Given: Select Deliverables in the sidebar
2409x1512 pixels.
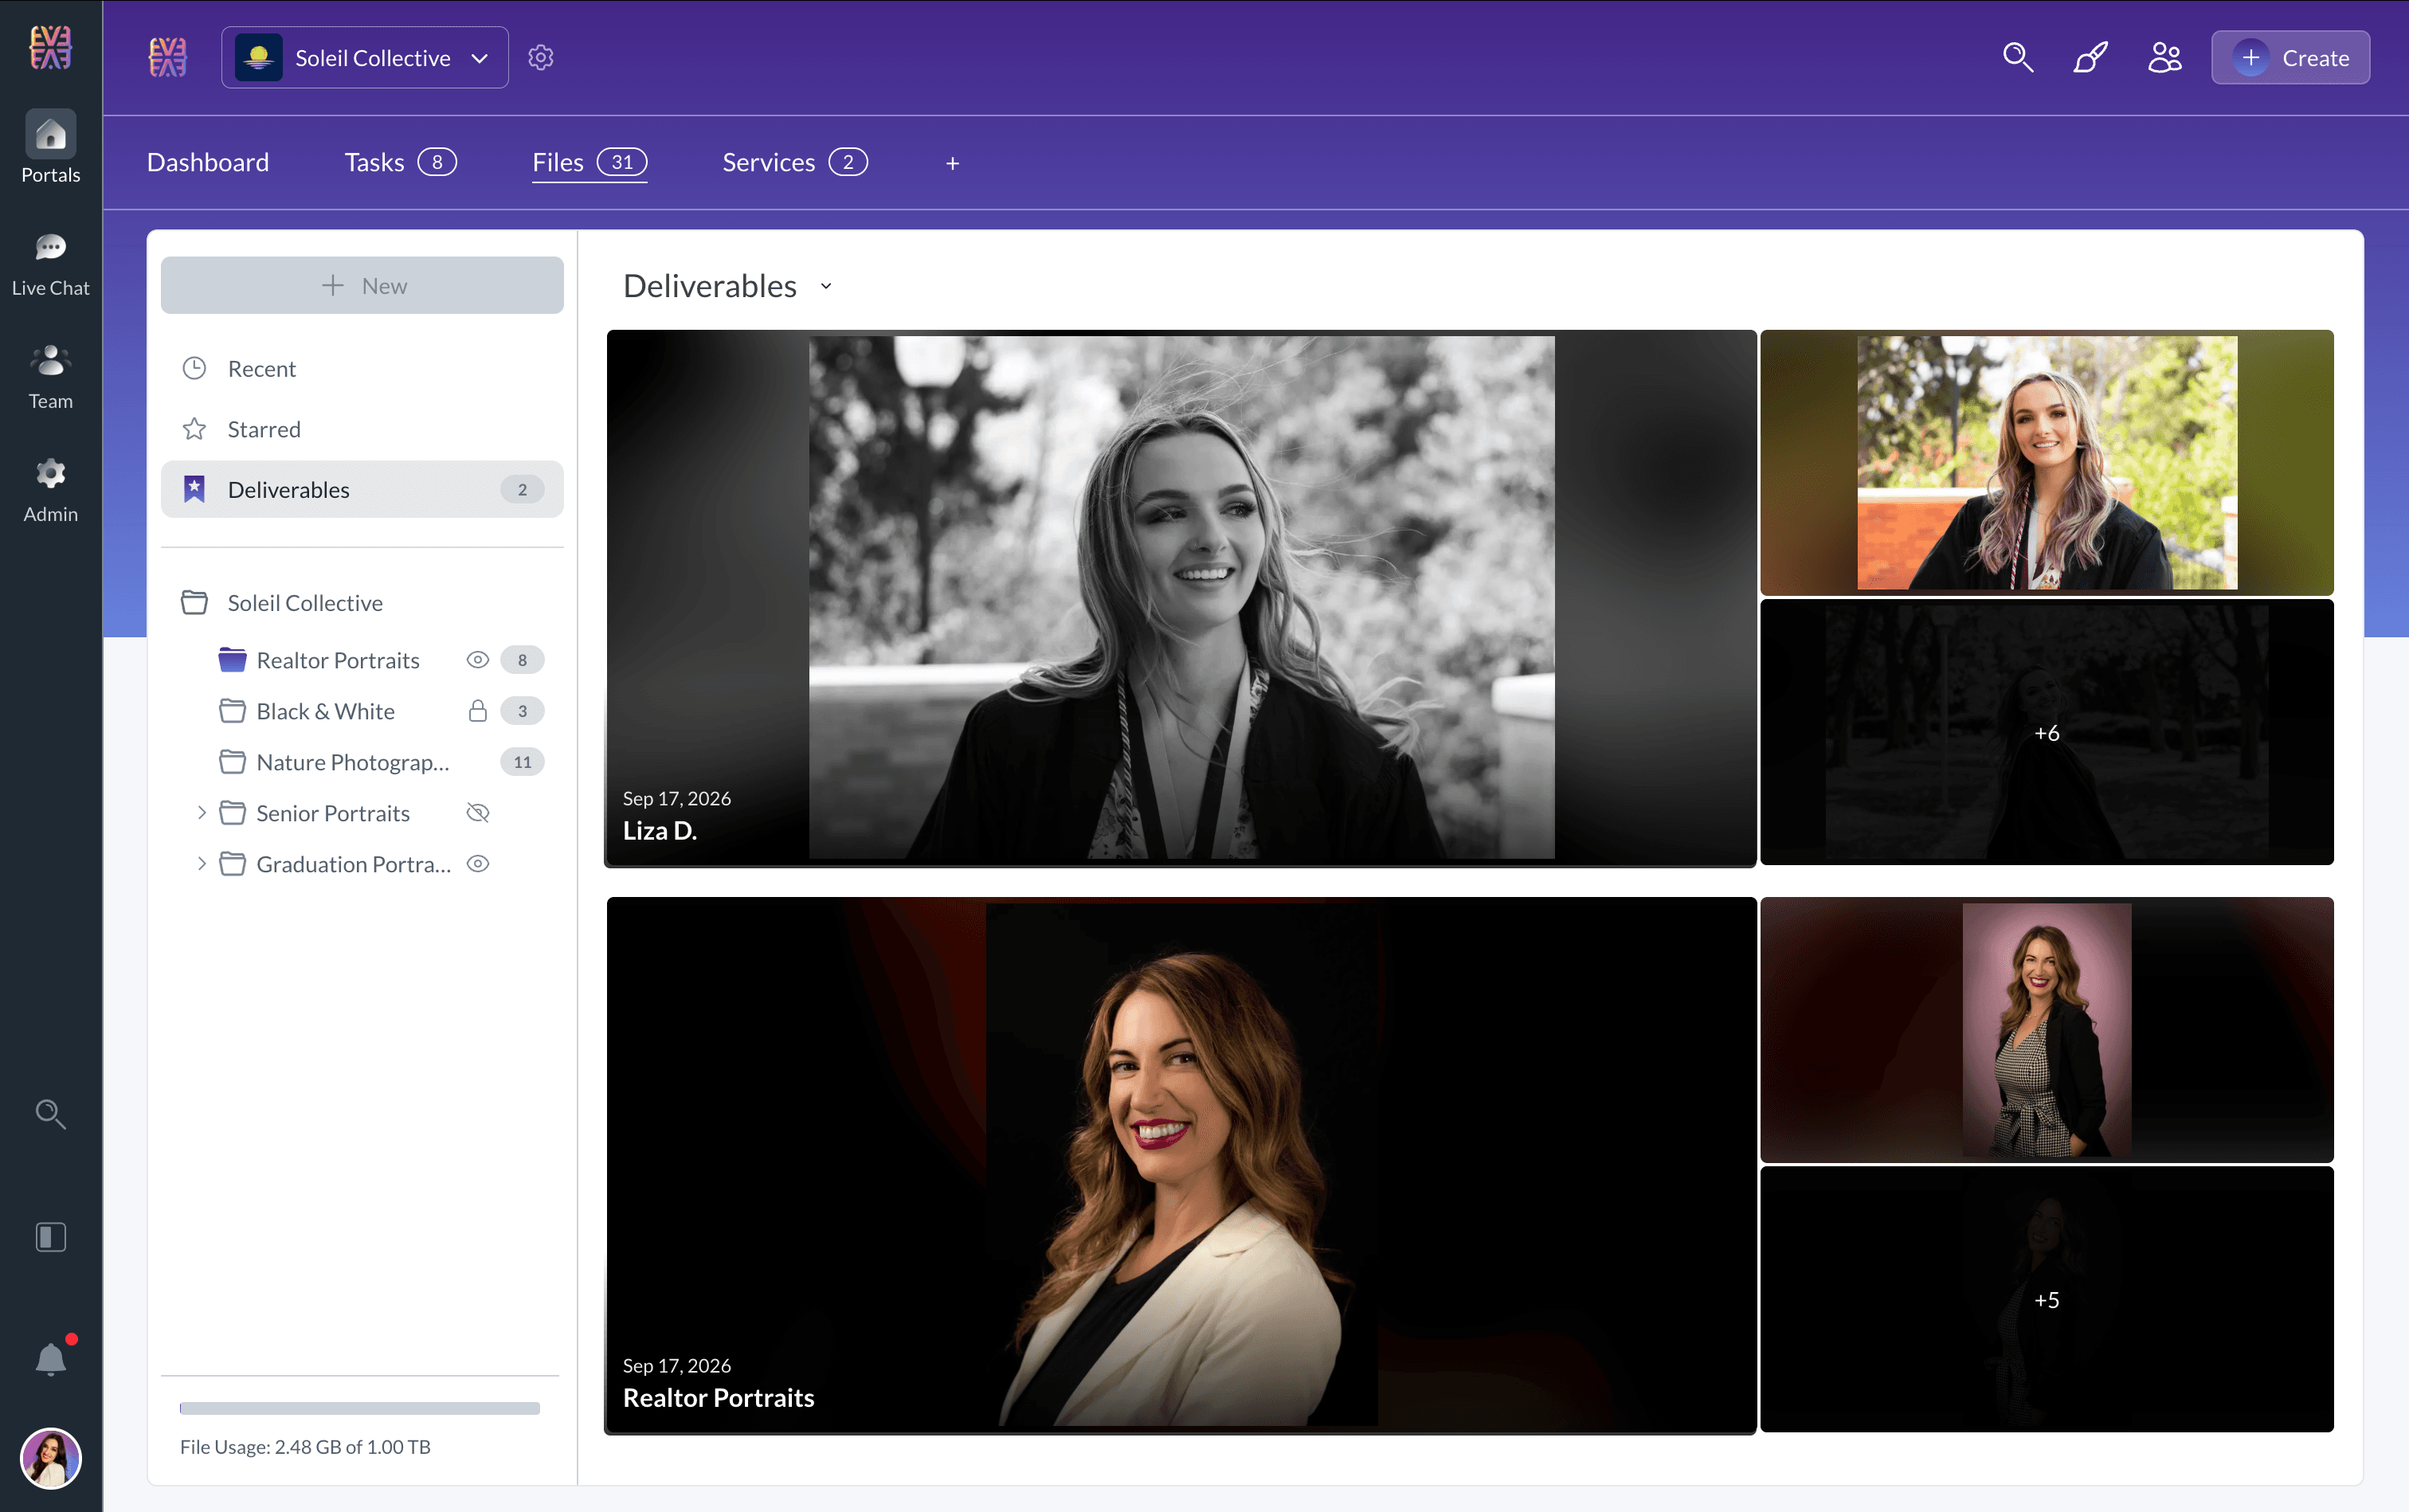Looking at the screenshot, I should (362, 489).
